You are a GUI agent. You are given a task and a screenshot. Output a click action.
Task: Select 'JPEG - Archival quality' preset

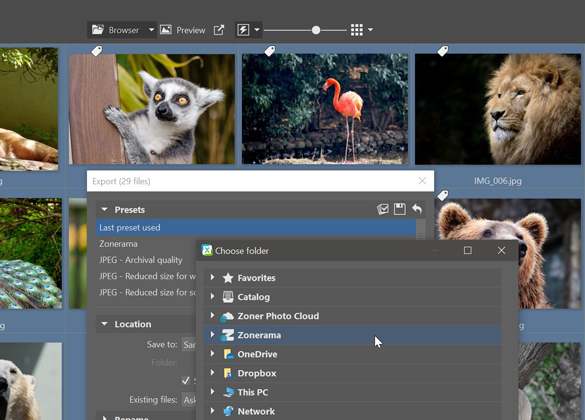pos(141,260)
